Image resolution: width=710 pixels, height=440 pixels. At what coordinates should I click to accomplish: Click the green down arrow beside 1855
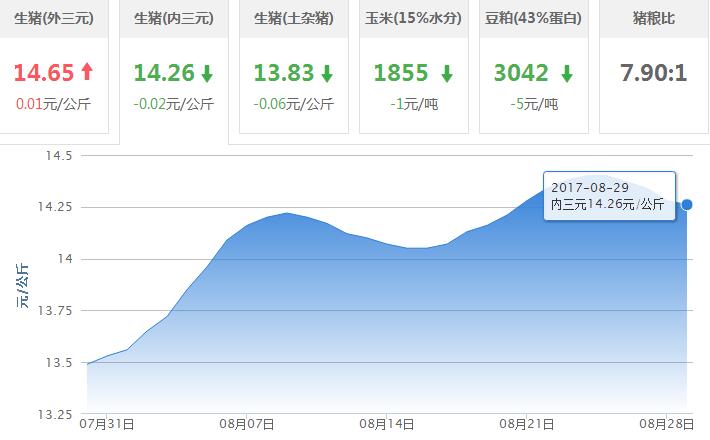[x=446, y=73]
